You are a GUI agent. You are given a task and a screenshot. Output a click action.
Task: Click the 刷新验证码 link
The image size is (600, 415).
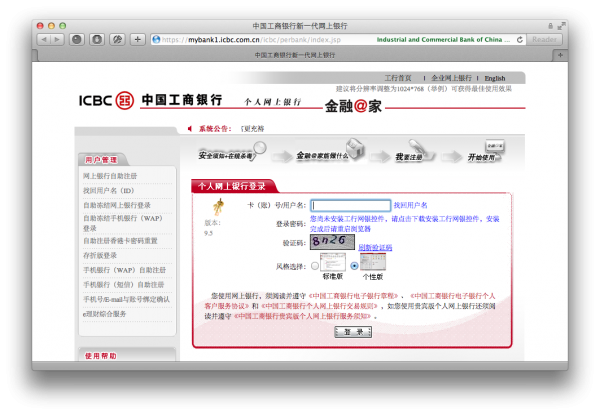tap(375, 247)
